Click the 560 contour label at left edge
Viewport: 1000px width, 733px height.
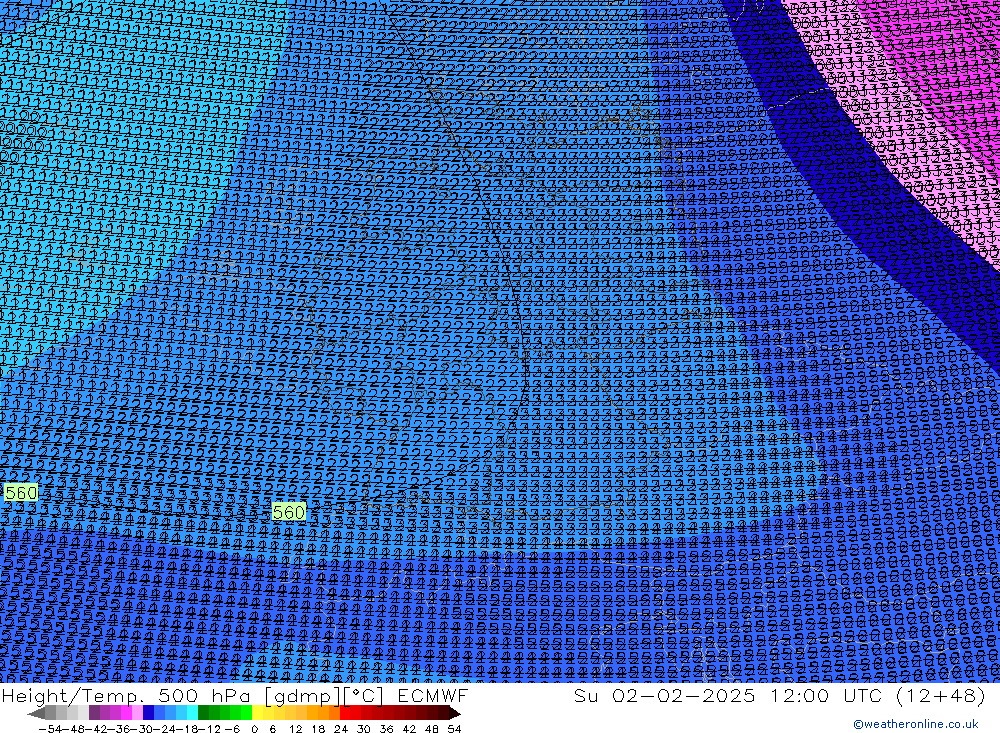21,492
